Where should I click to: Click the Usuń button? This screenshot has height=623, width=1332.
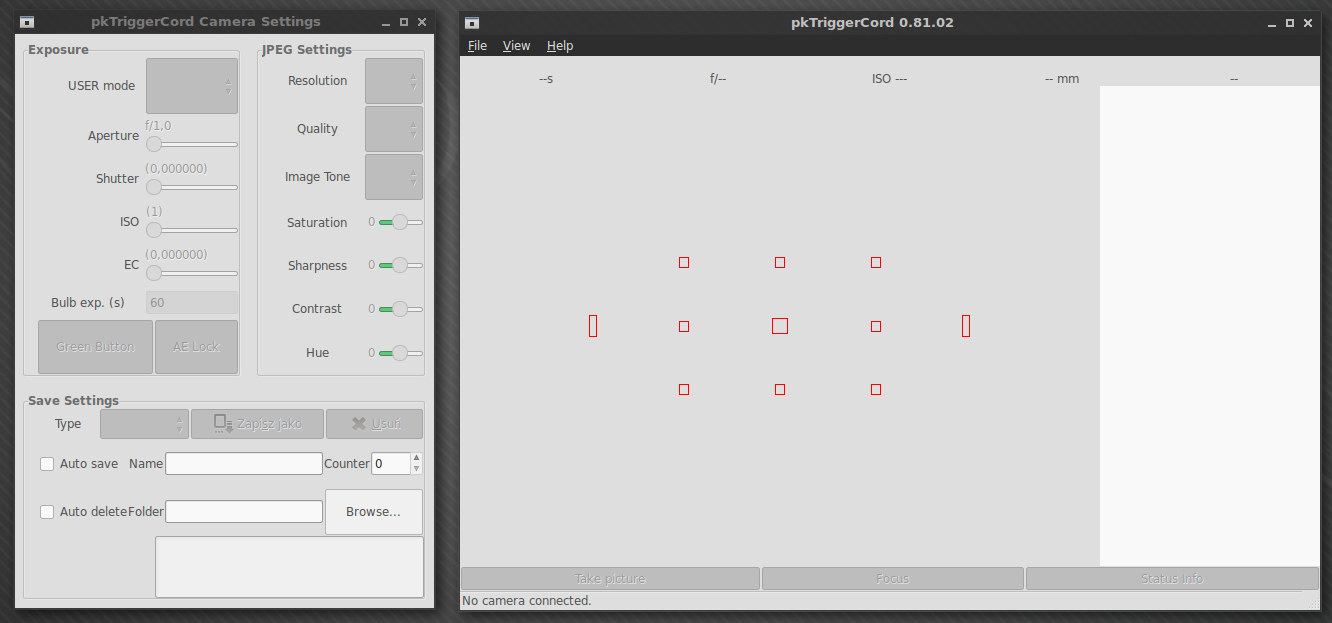(x=375, y=424)
